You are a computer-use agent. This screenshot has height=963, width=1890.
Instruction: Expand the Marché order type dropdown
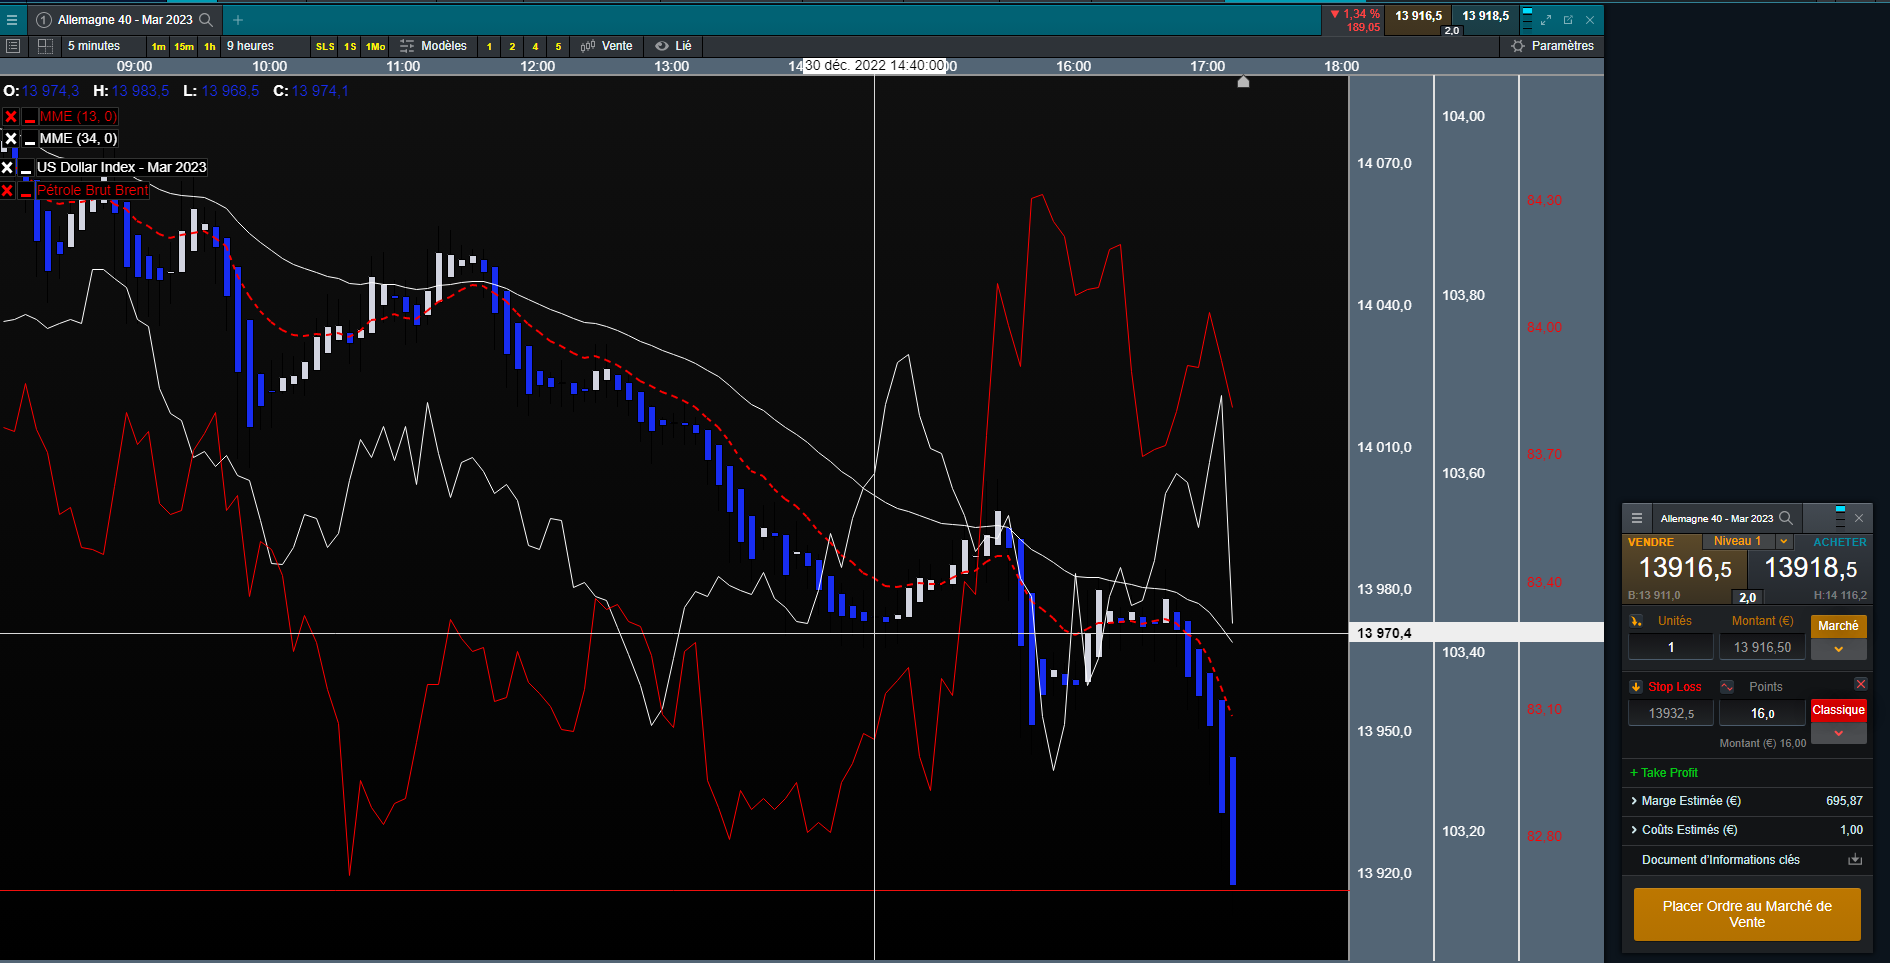point(1838,649)
